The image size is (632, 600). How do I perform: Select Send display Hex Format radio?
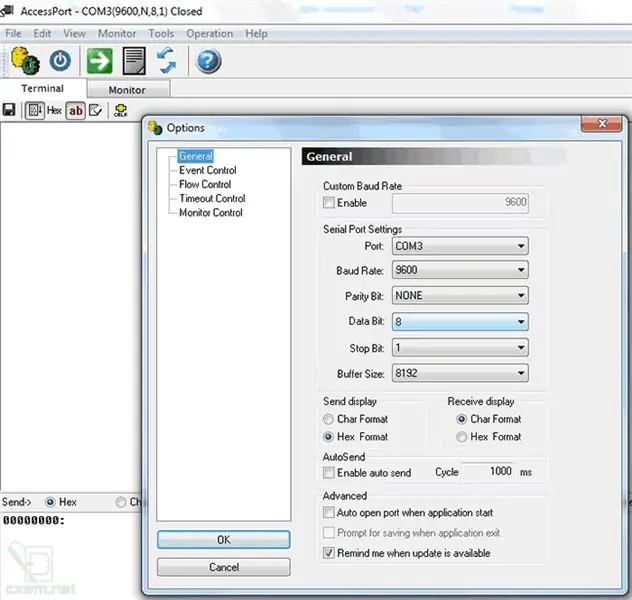tap(328, 436)
